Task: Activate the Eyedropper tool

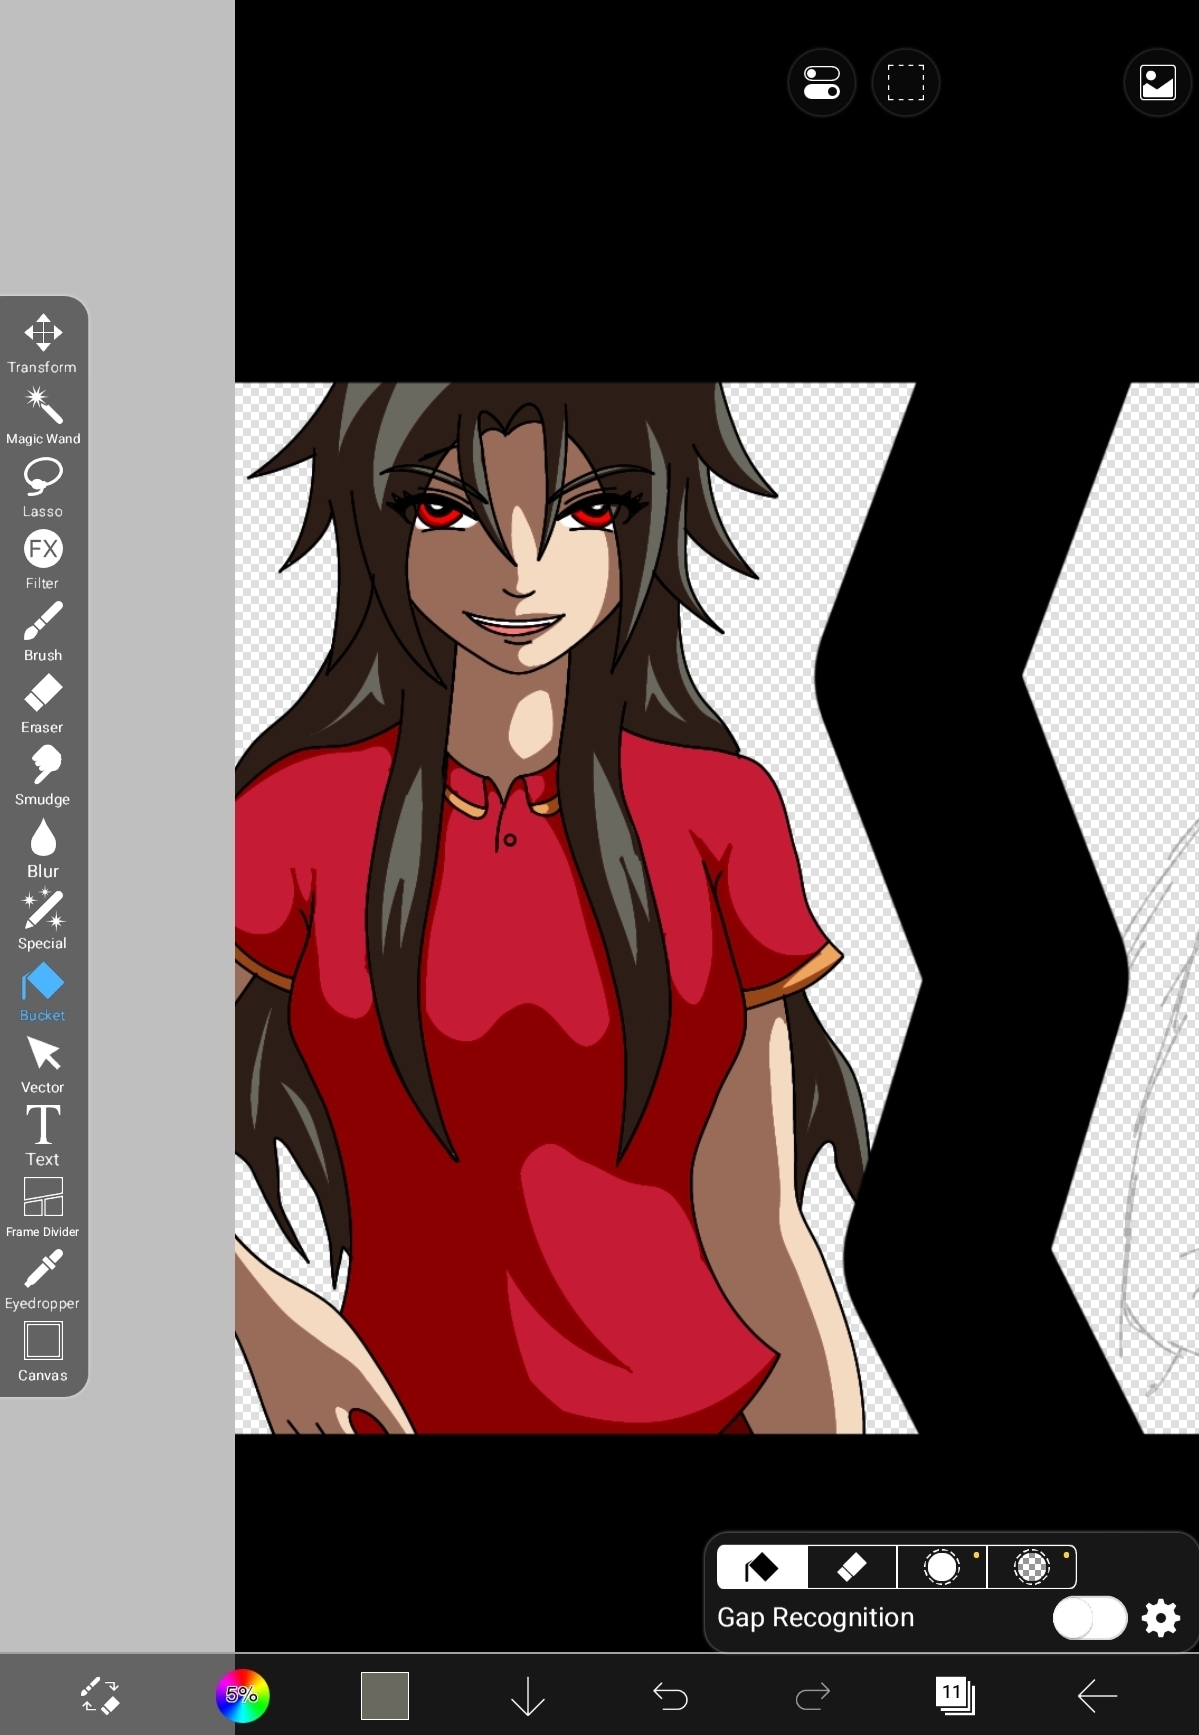Action: click(43, 1279)
